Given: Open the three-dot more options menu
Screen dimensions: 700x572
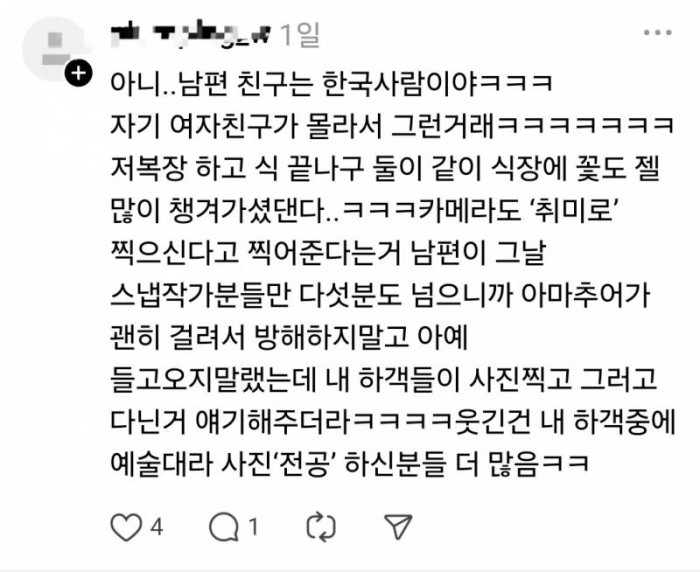Looking at the screenshot, I should point(658,33).
